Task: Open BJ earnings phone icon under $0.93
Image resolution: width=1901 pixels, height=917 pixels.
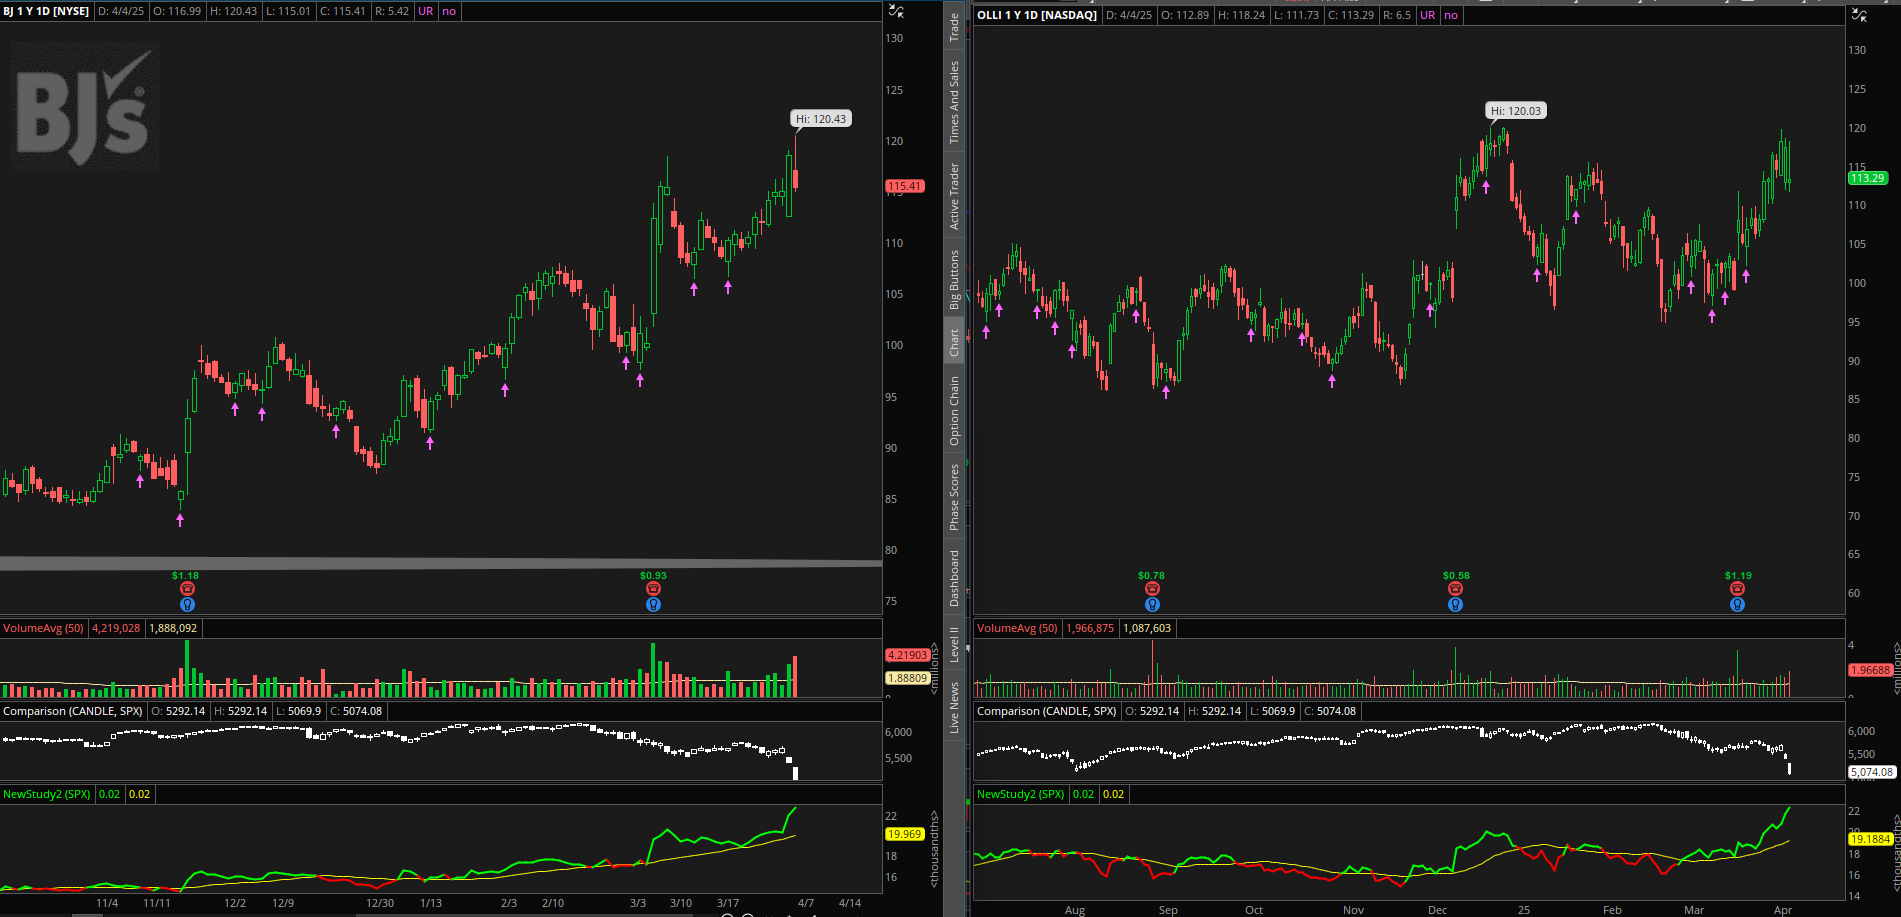Action: (x=653, y=589)
